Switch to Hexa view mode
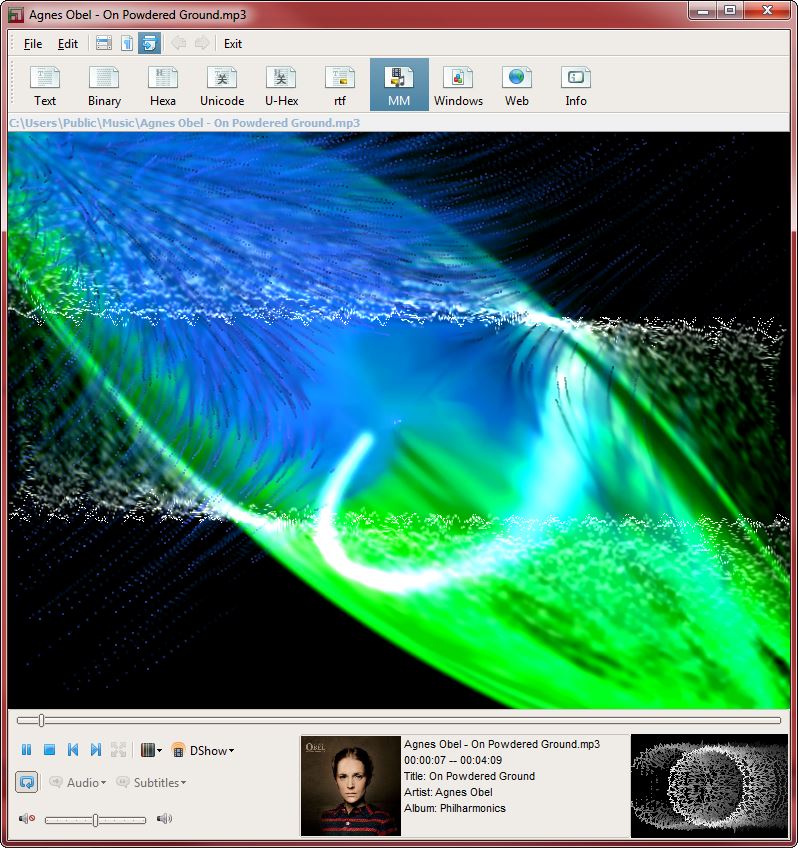This screenshot has height=848, width=798. [x=163, y=85]
